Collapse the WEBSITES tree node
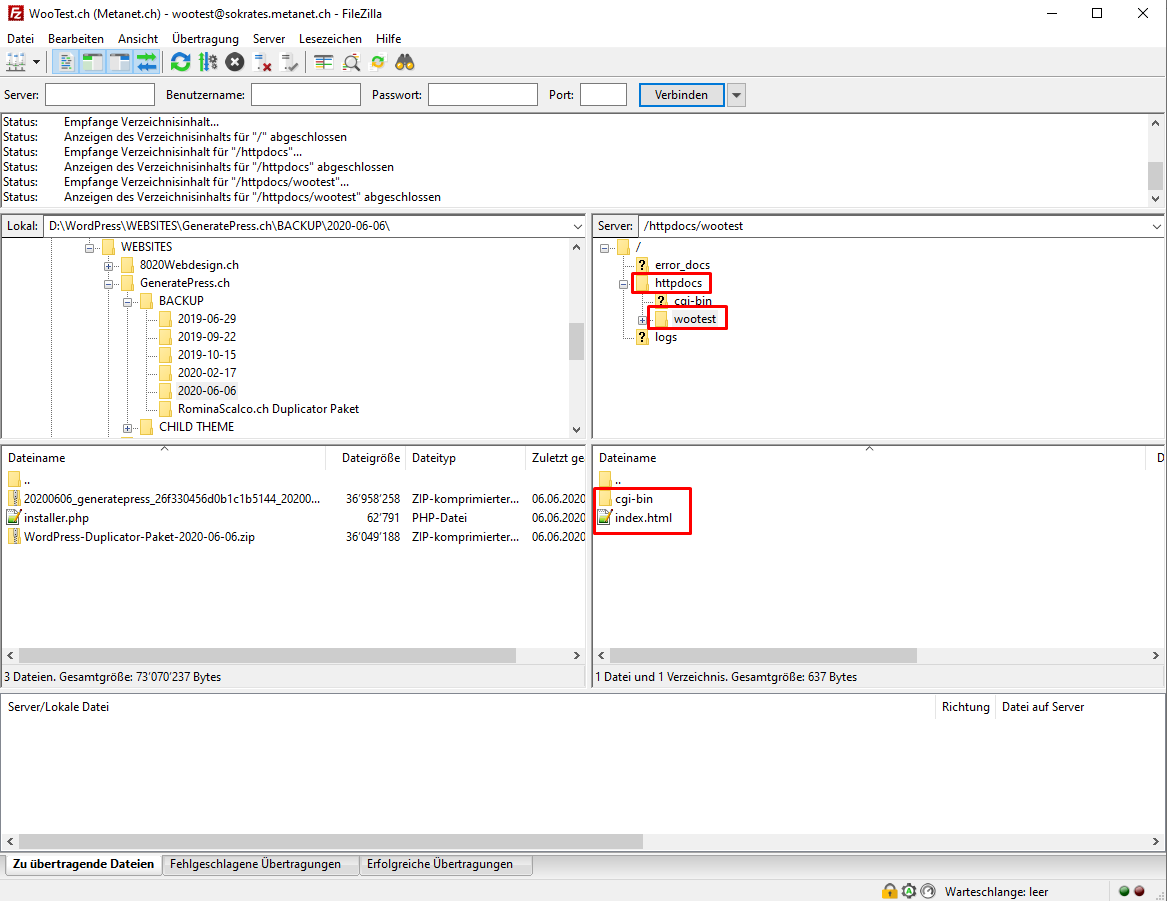The image size is (1167, 901). [89, 247]
